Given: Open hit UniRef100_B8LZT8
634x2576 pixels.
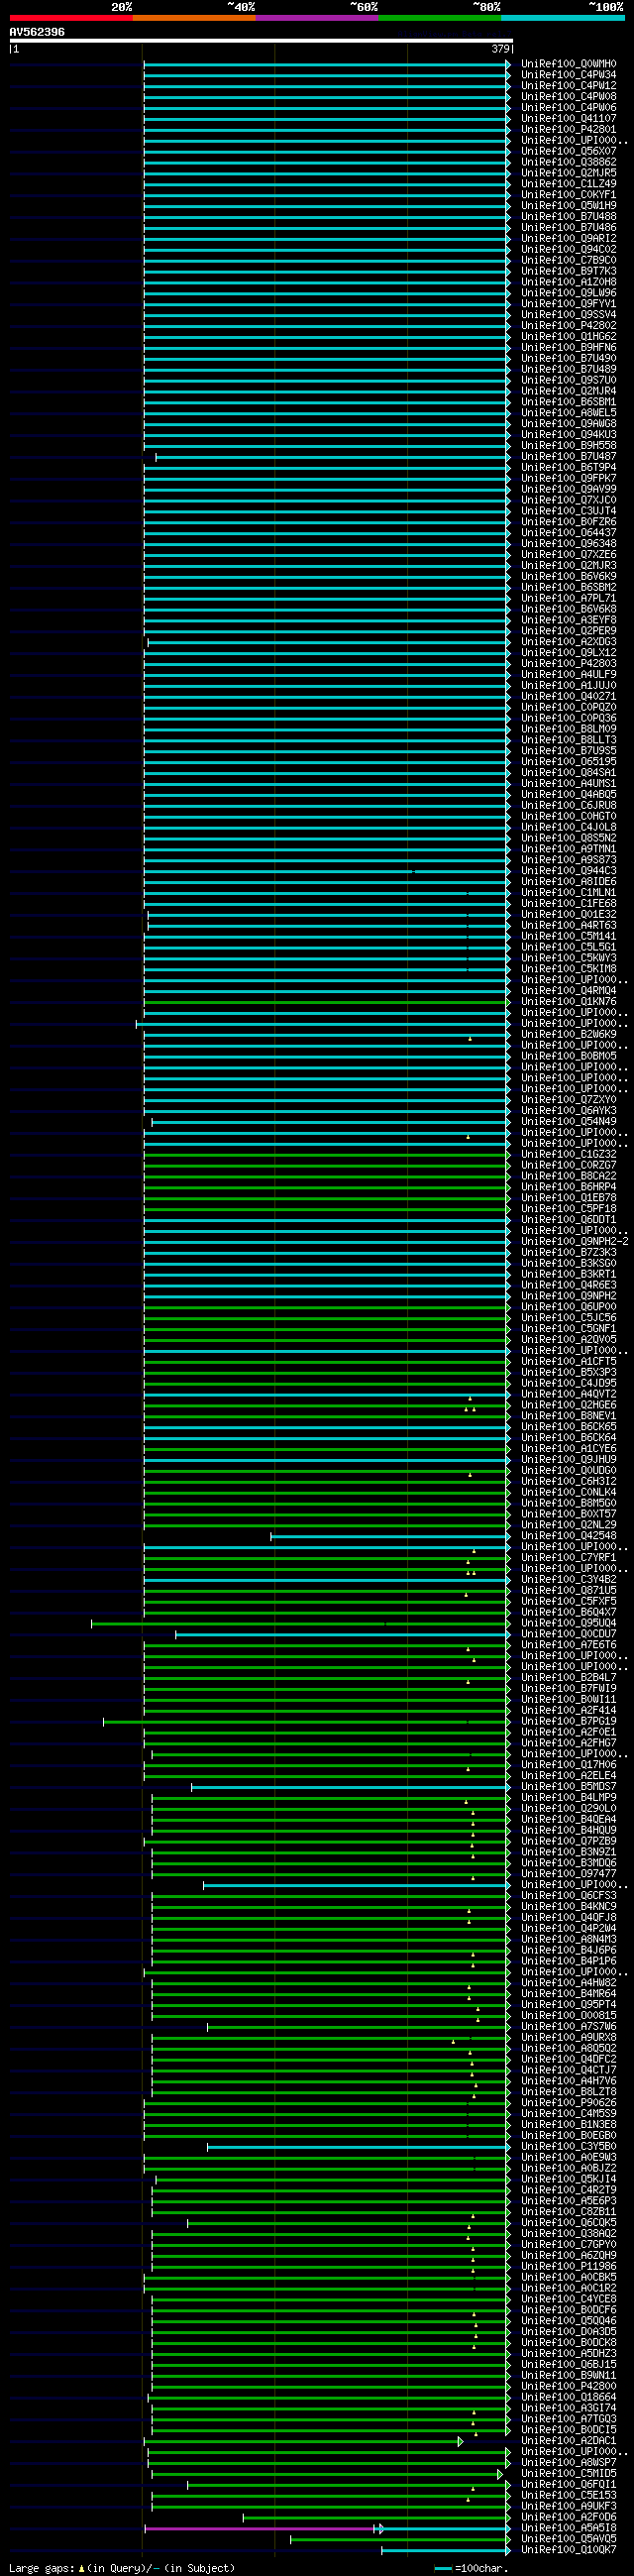Looking at the screenshot, I should tap(569, 2092).
